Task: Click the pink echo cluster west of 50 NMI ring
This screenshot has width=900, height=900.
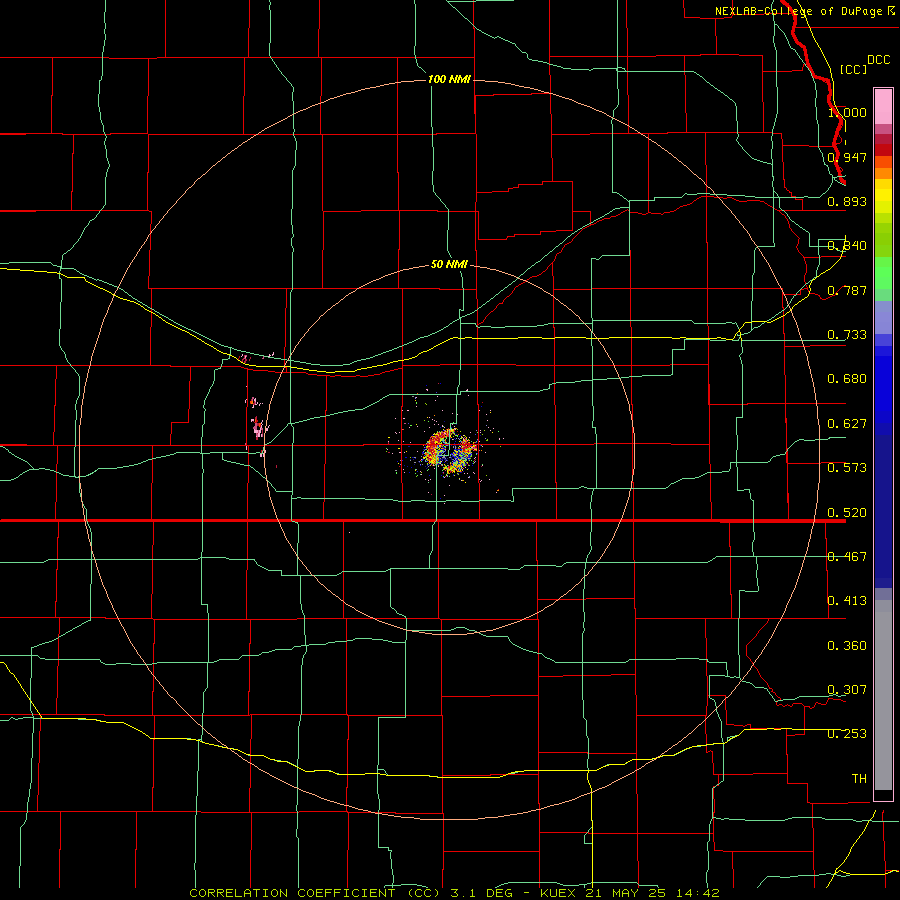Action: click(258, 428)
